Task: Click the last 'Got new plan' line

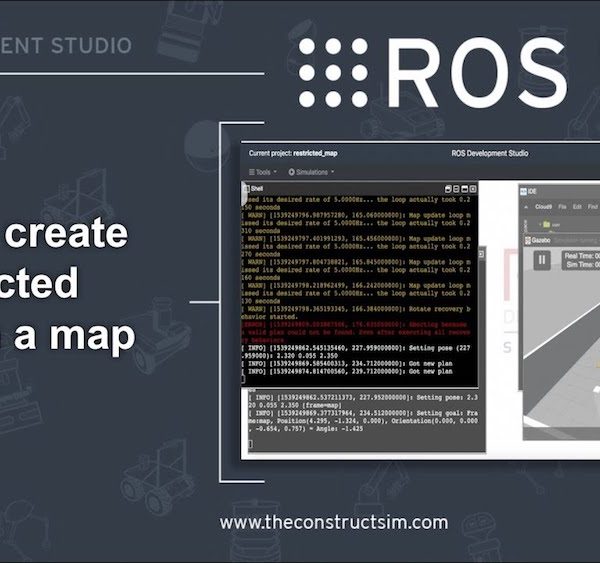Action: (x=347, y=372)
